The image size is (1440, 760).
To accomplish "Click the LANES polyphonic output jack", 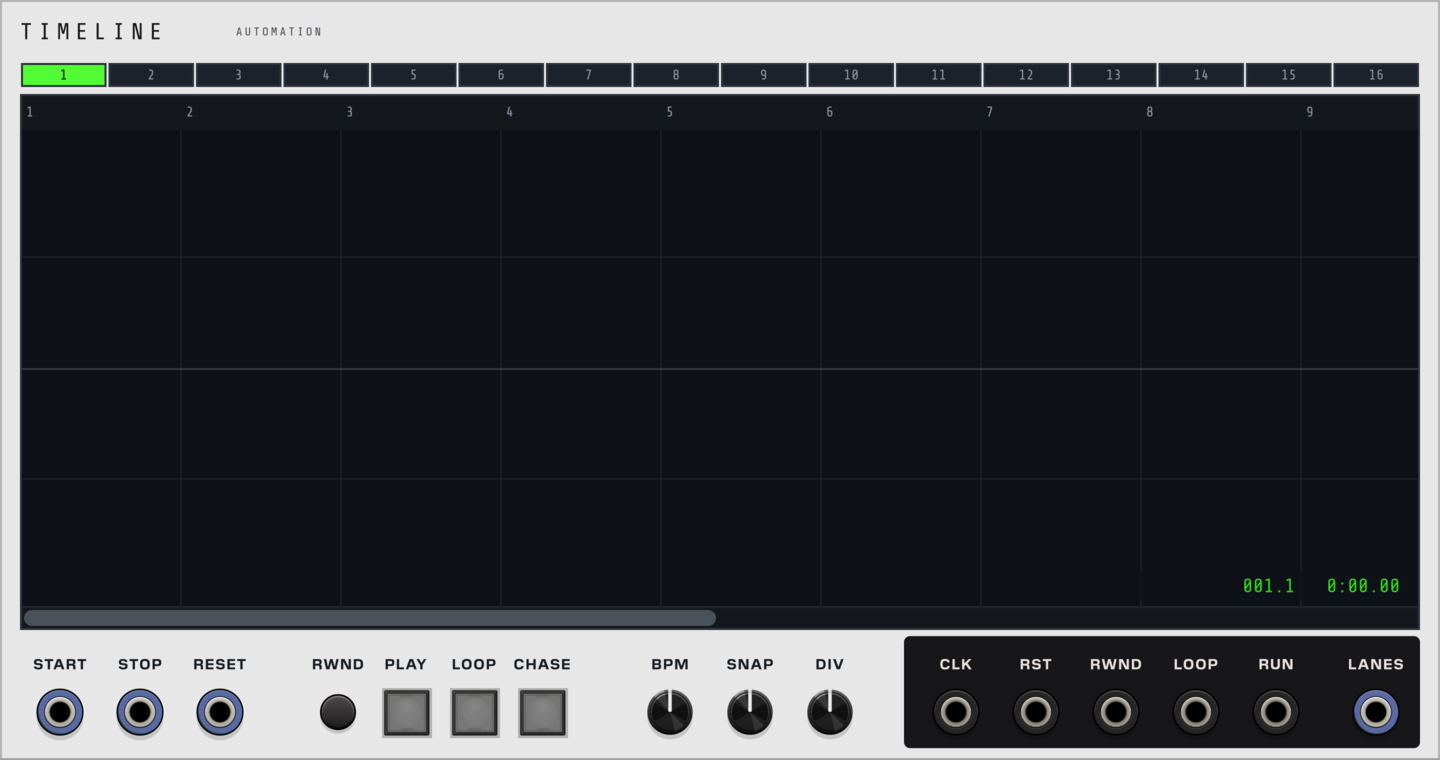I will coord(1376,713).
